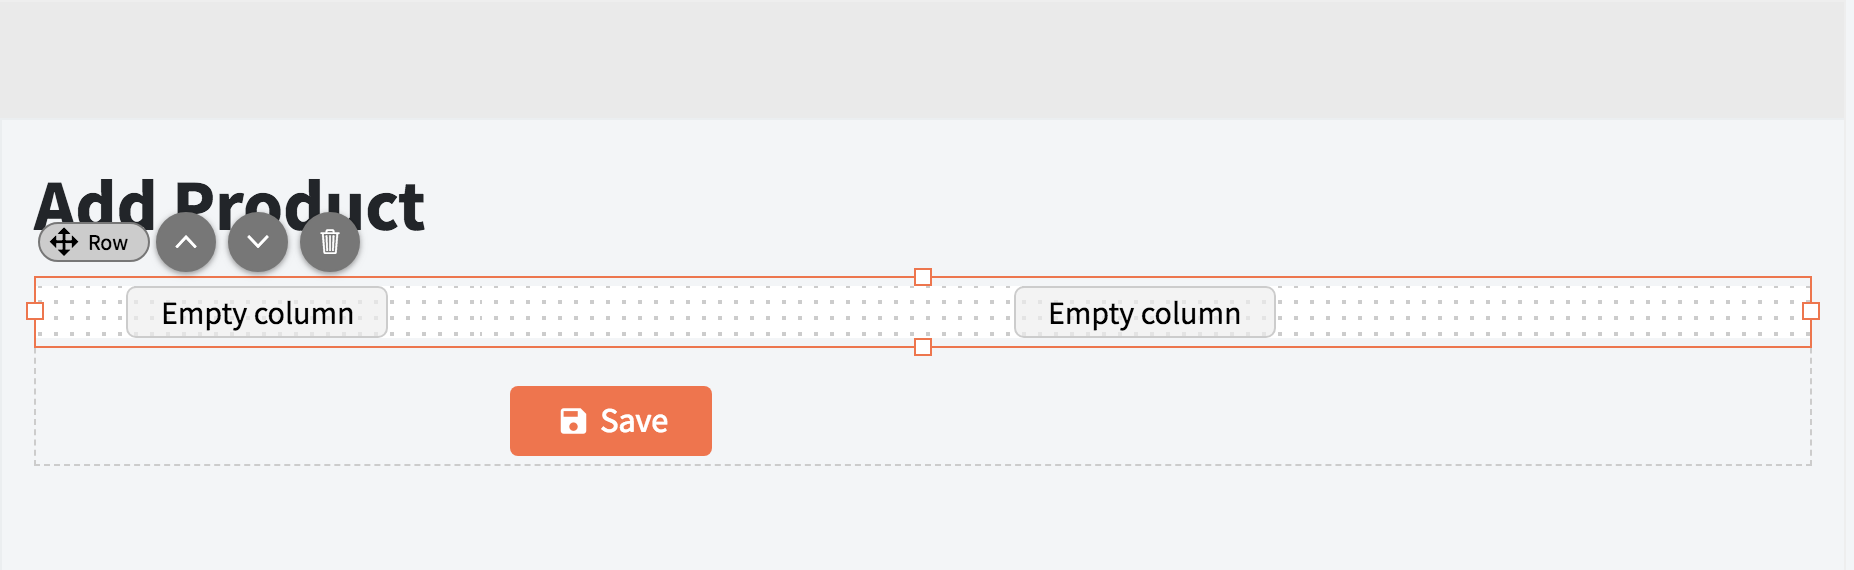This screenshot has height=570, width=1854.
Task: Click the left edge handle of the selected row
Action: (35, 311)
